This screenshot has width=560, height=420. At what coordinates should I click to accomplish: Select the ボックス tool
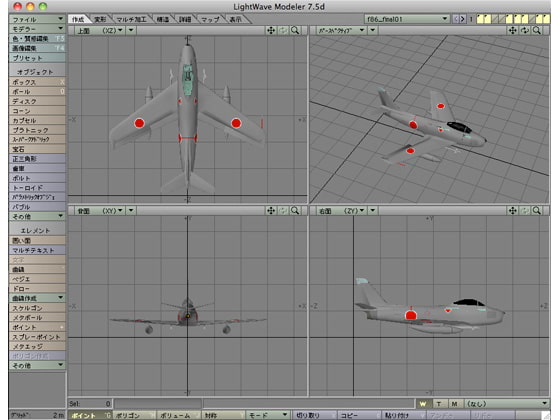[x=37, y=82]
